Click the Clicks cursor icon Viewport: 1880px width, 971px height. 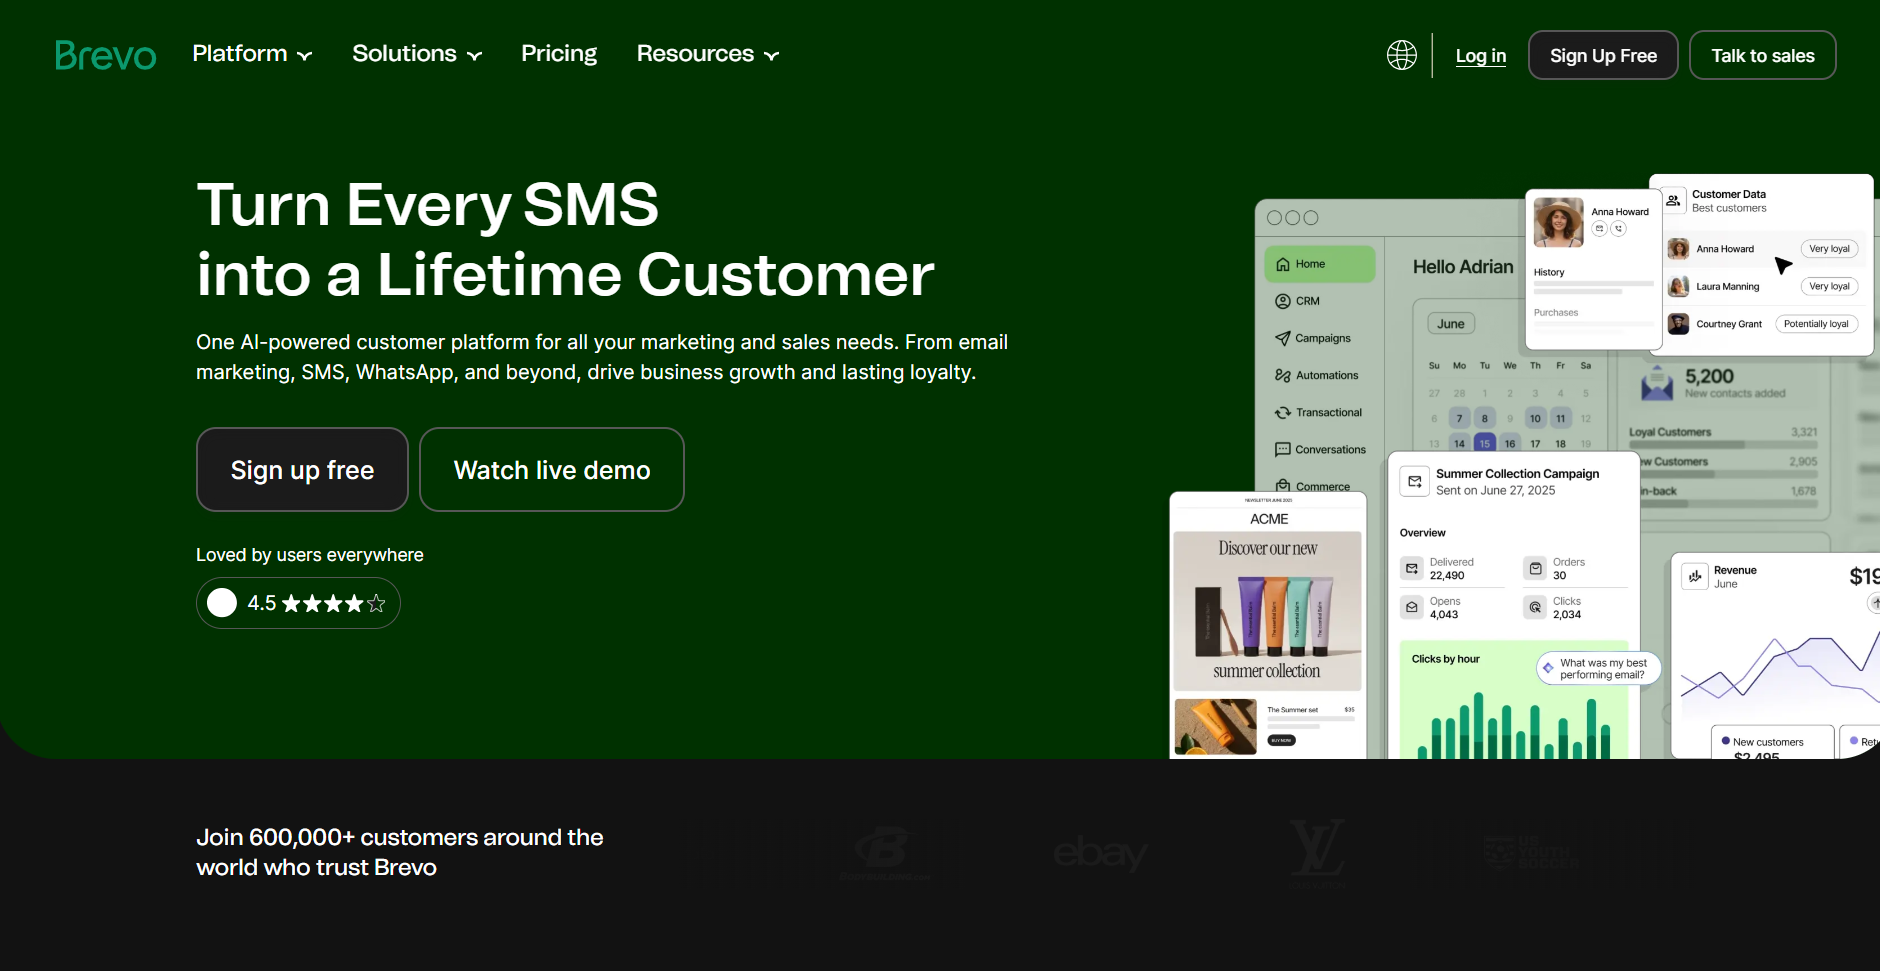tap(1535, 607)
